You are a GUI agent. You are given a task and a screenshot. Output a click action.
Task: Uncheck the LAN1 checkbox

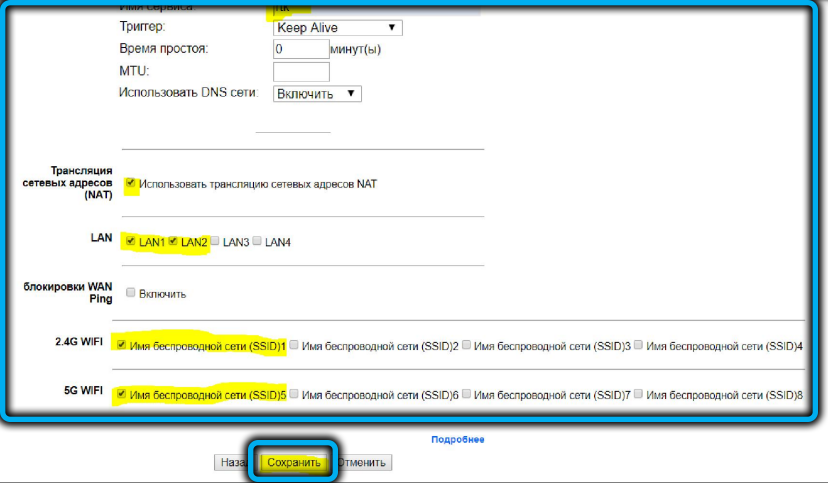130,242
